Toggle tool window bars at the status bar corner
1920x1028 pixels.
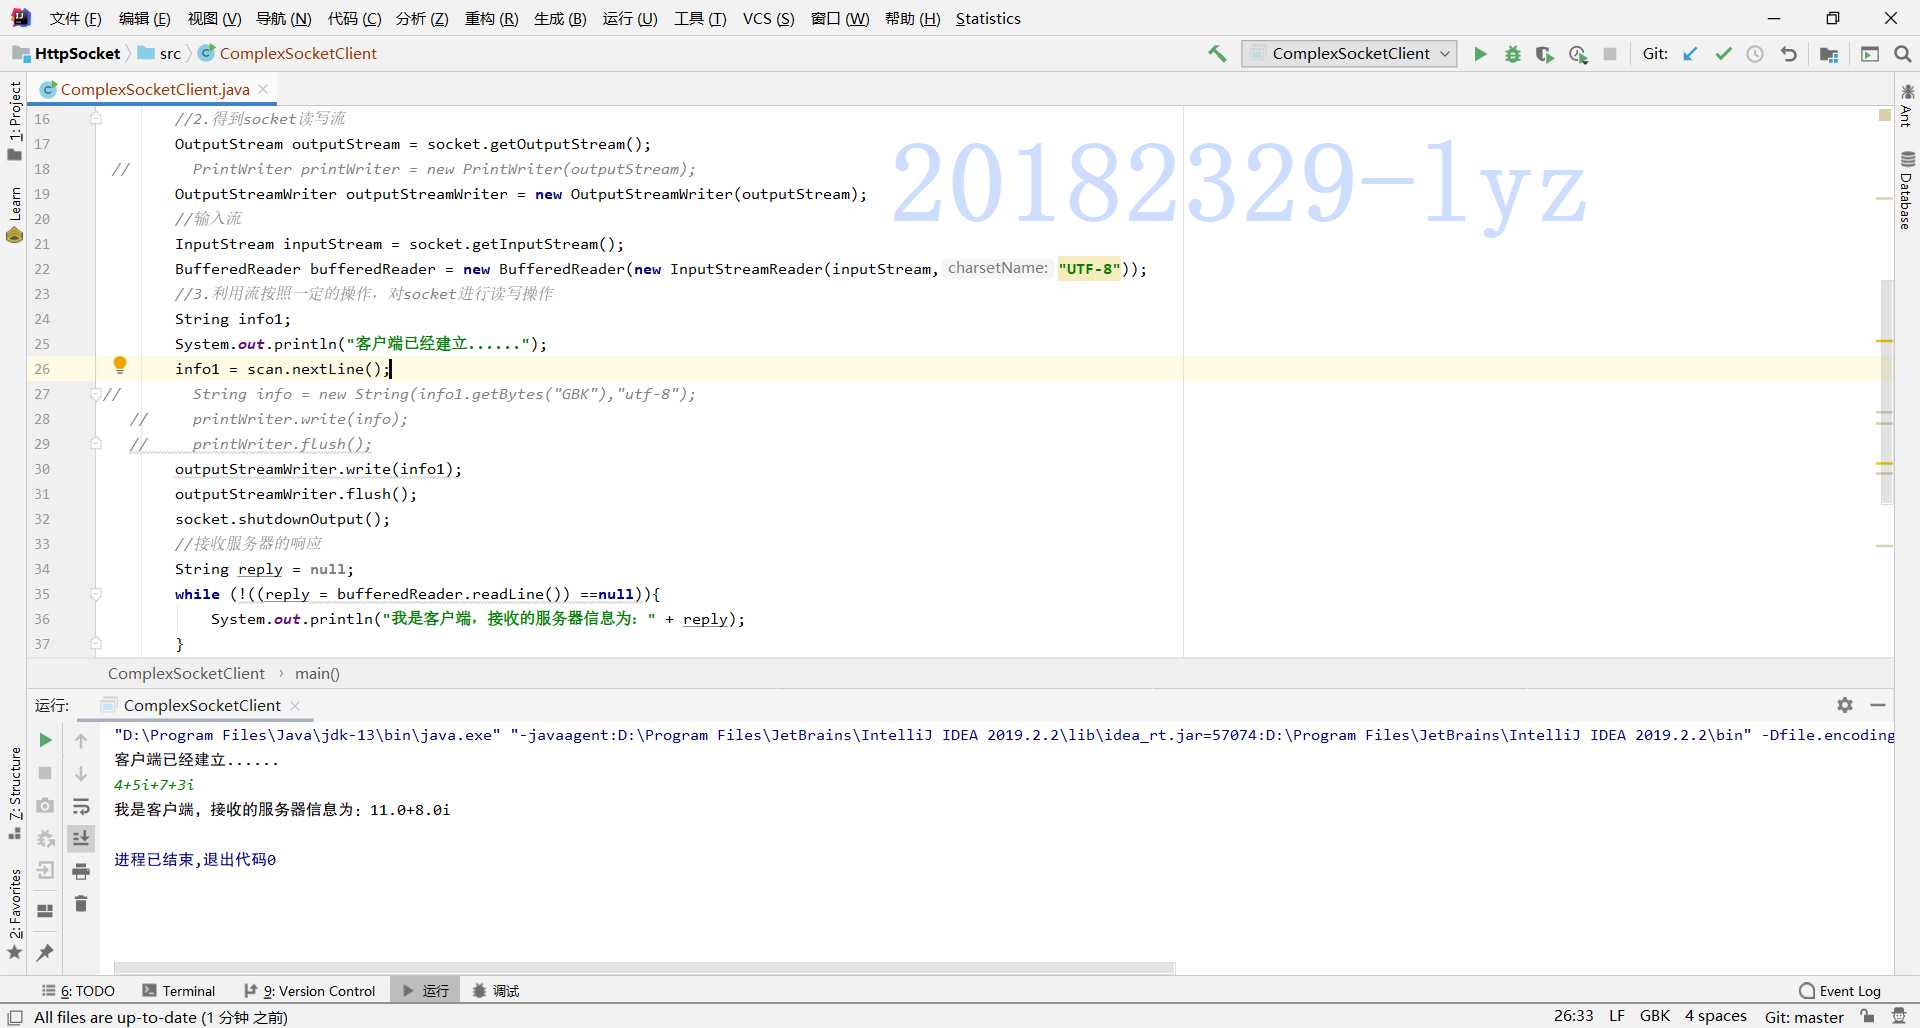pyautogui.click(x=15, y=1017)
